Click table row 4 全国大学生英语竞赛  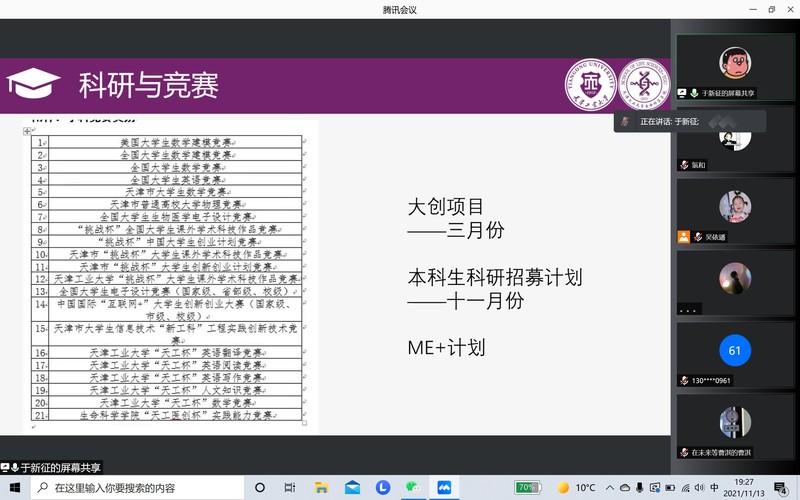(175, 180)
